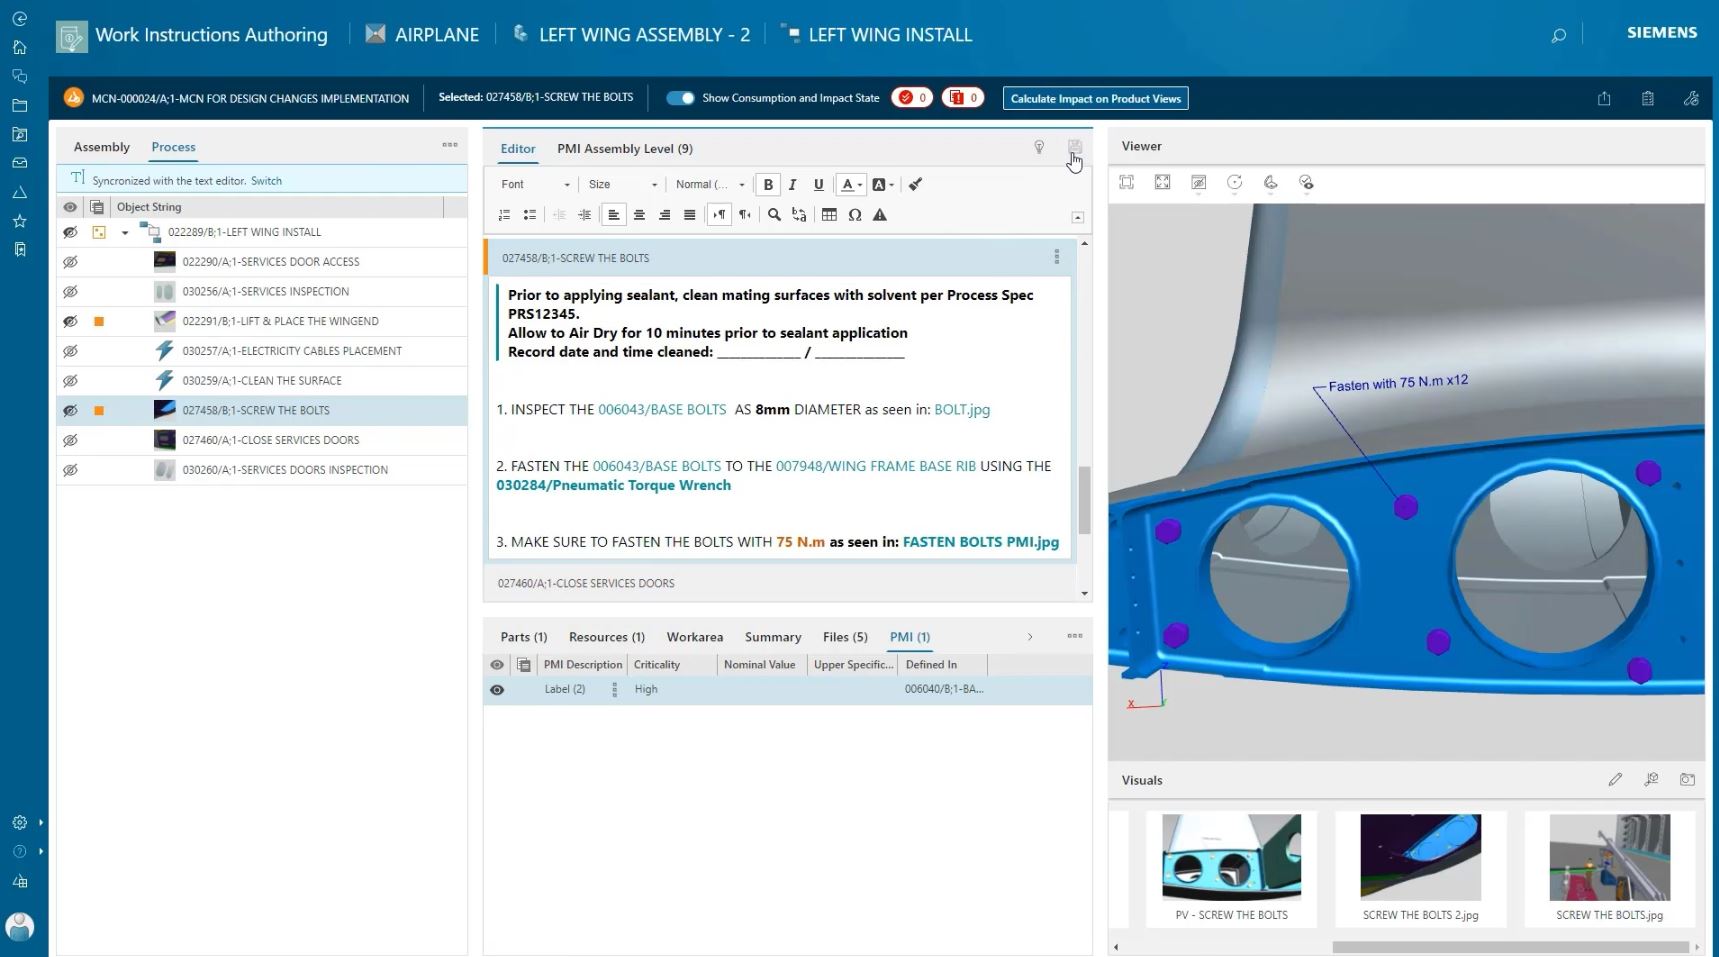Click the pencil edit icon in Visuals panel
The image size is (1719, 957).
click(x=1616, y=779)
